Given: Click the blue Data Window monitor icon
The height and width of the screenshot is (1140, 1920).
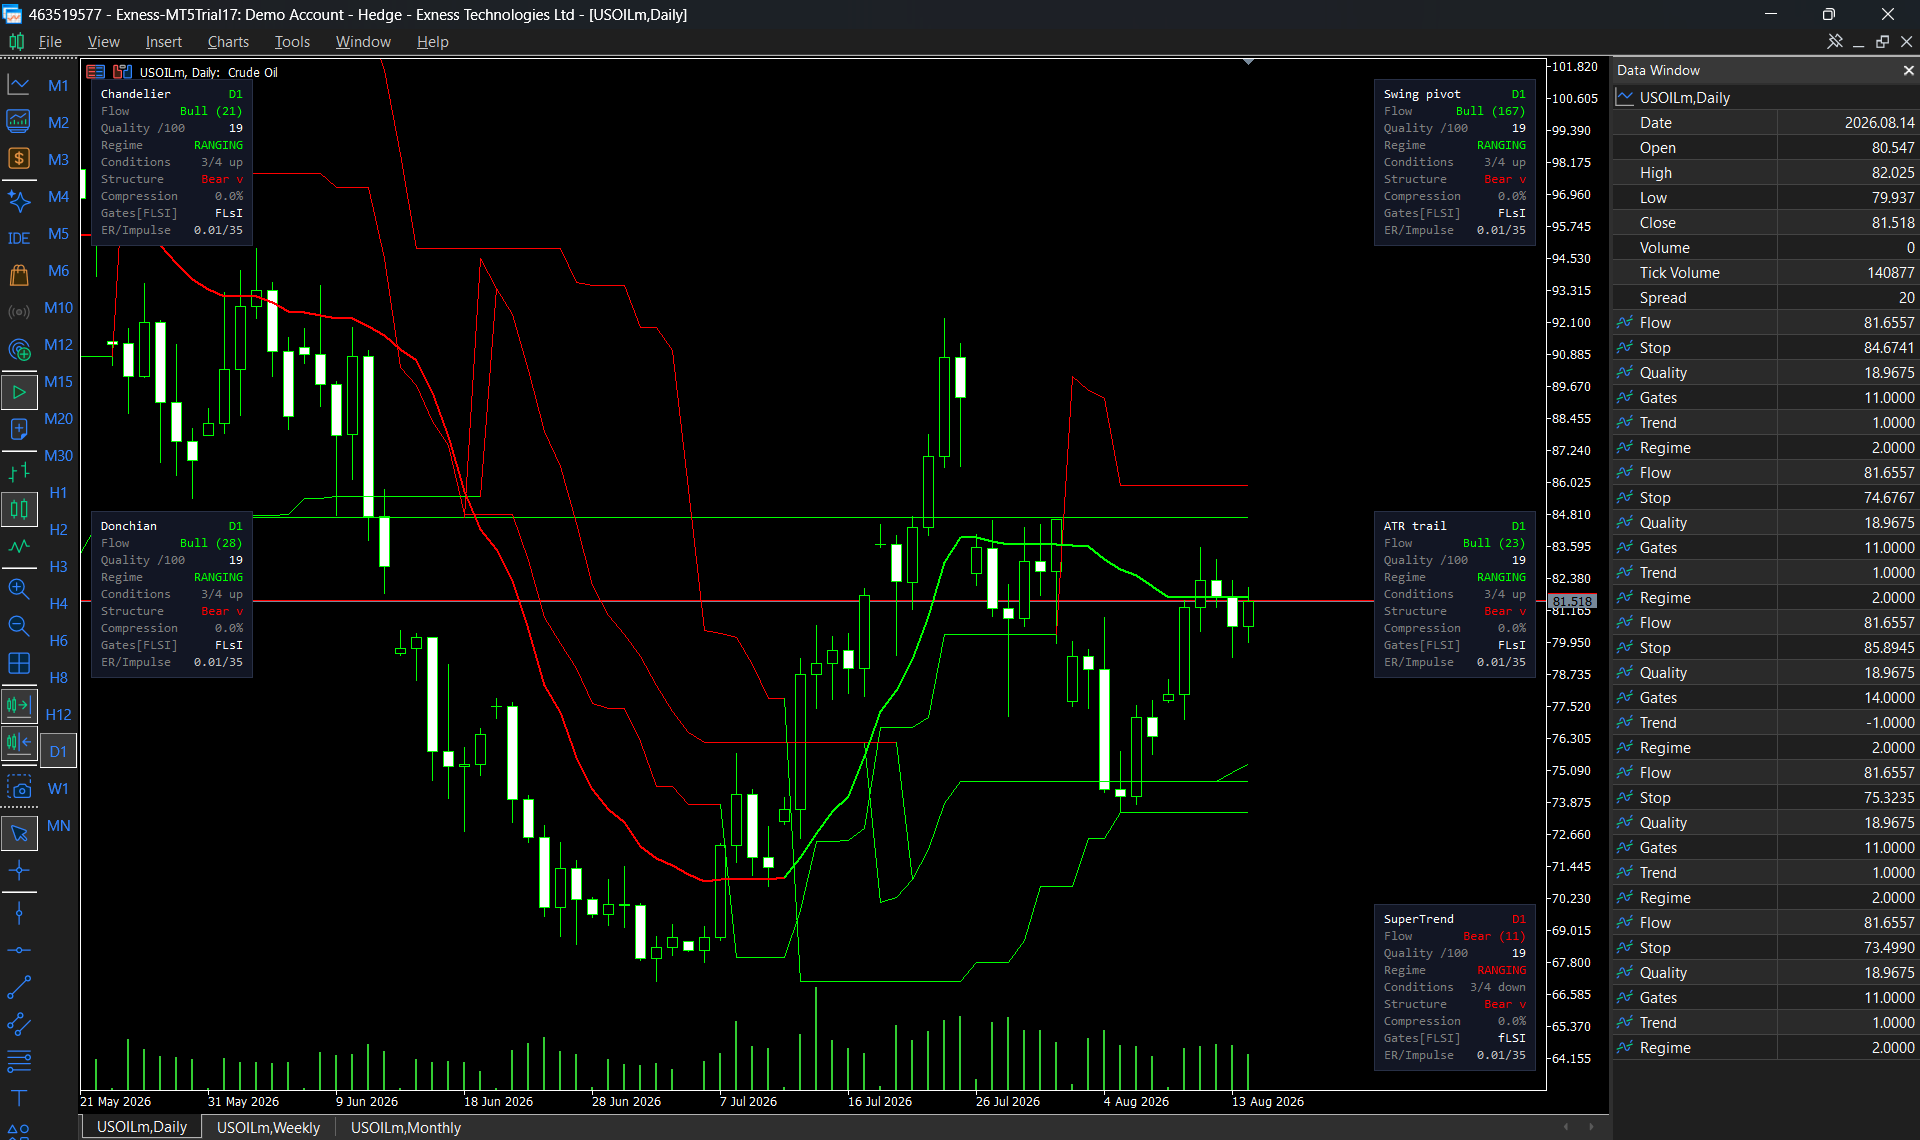Looking at the screenshot, I should tap(19, 122).
